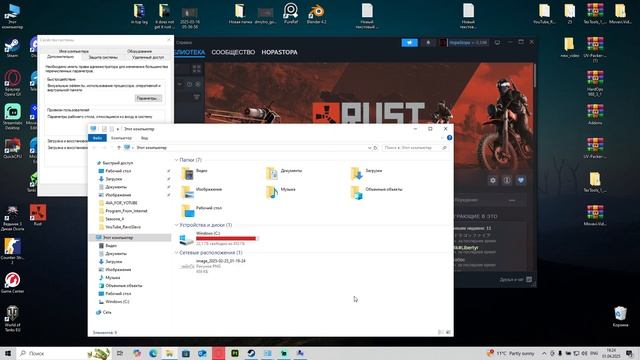The width and height of the screenshot is (640, 360).
Task: Click the Rust game settings gear icon
Action: point(493,180)
